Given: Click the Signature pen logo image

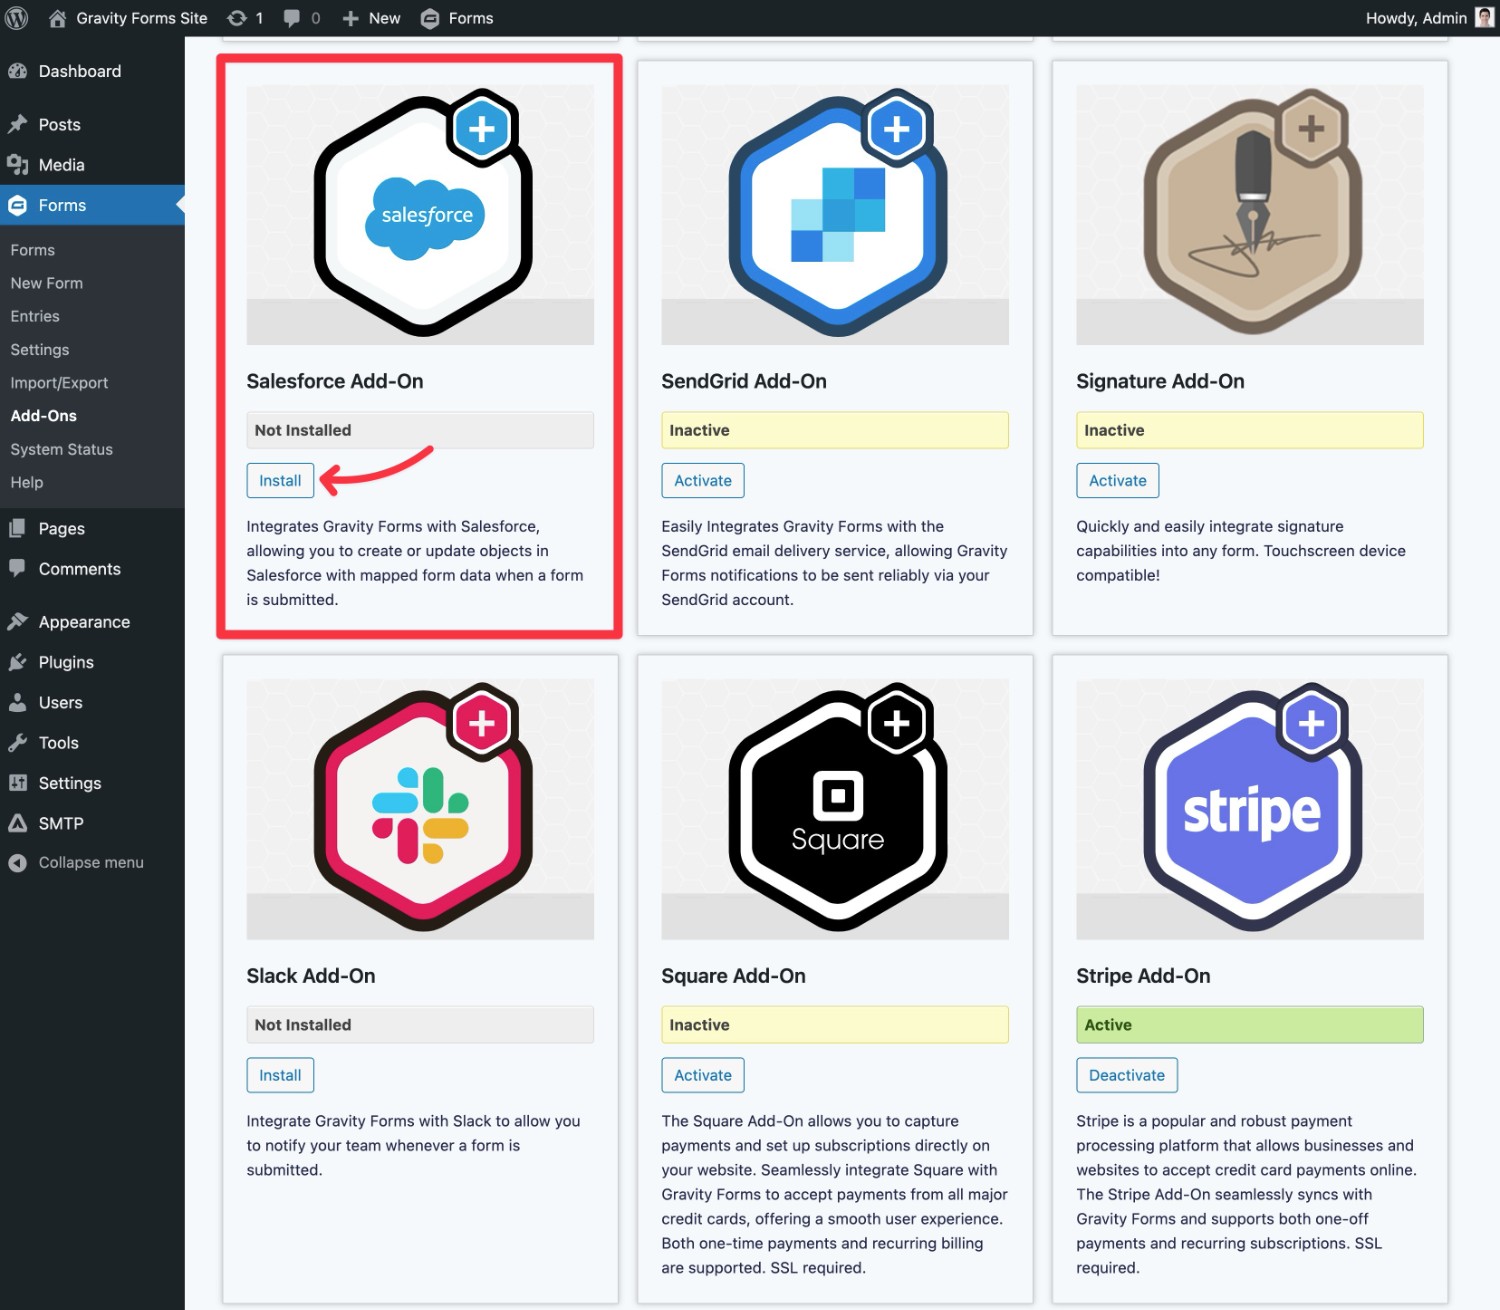Looking at the screenshot, I should point(1253,214).
